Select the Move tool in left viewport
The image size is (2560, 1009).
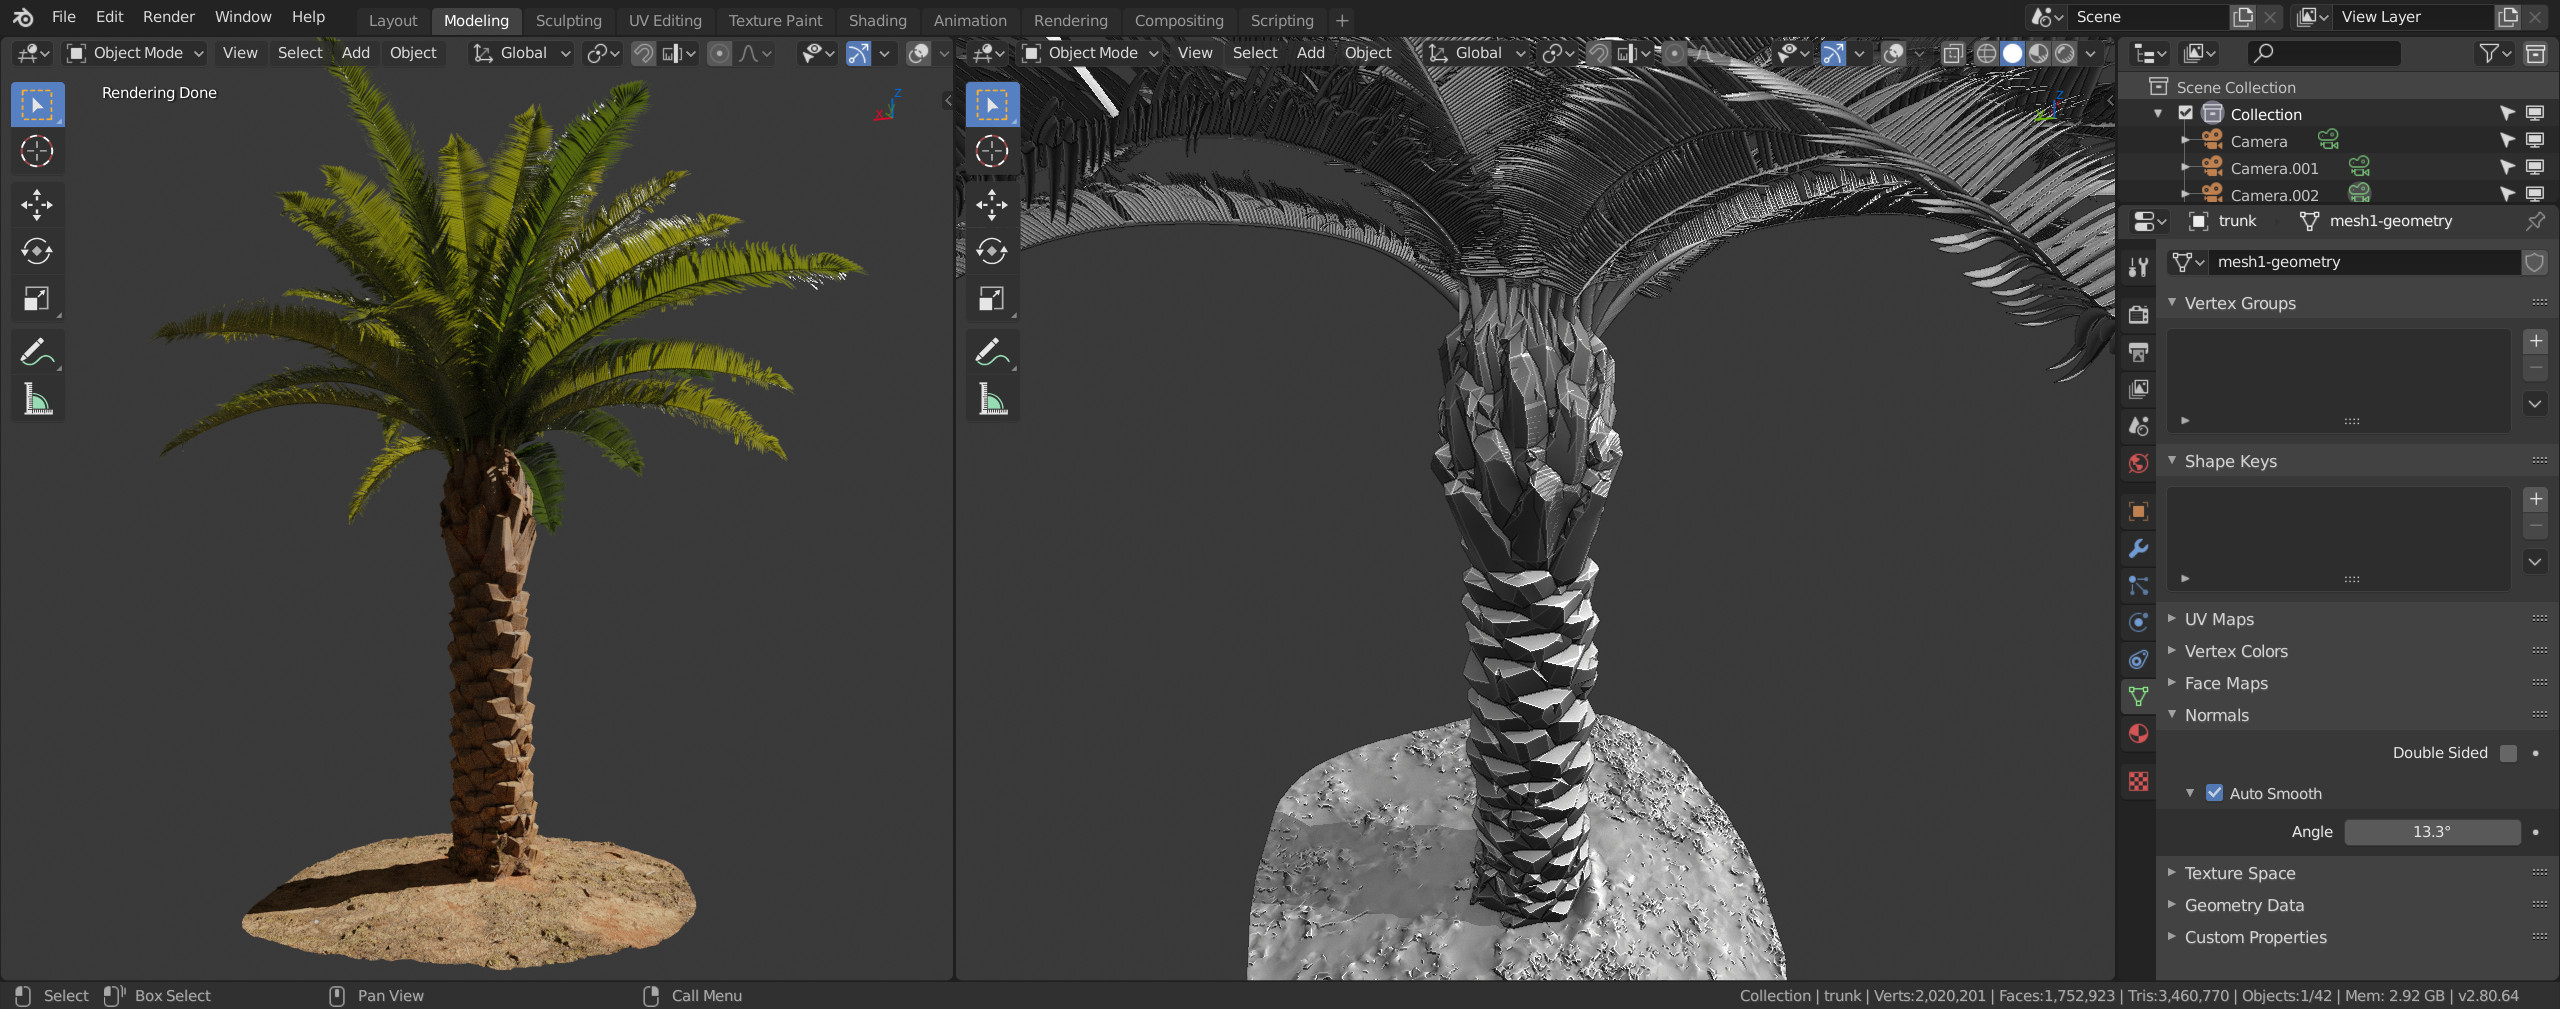point(37,205)
